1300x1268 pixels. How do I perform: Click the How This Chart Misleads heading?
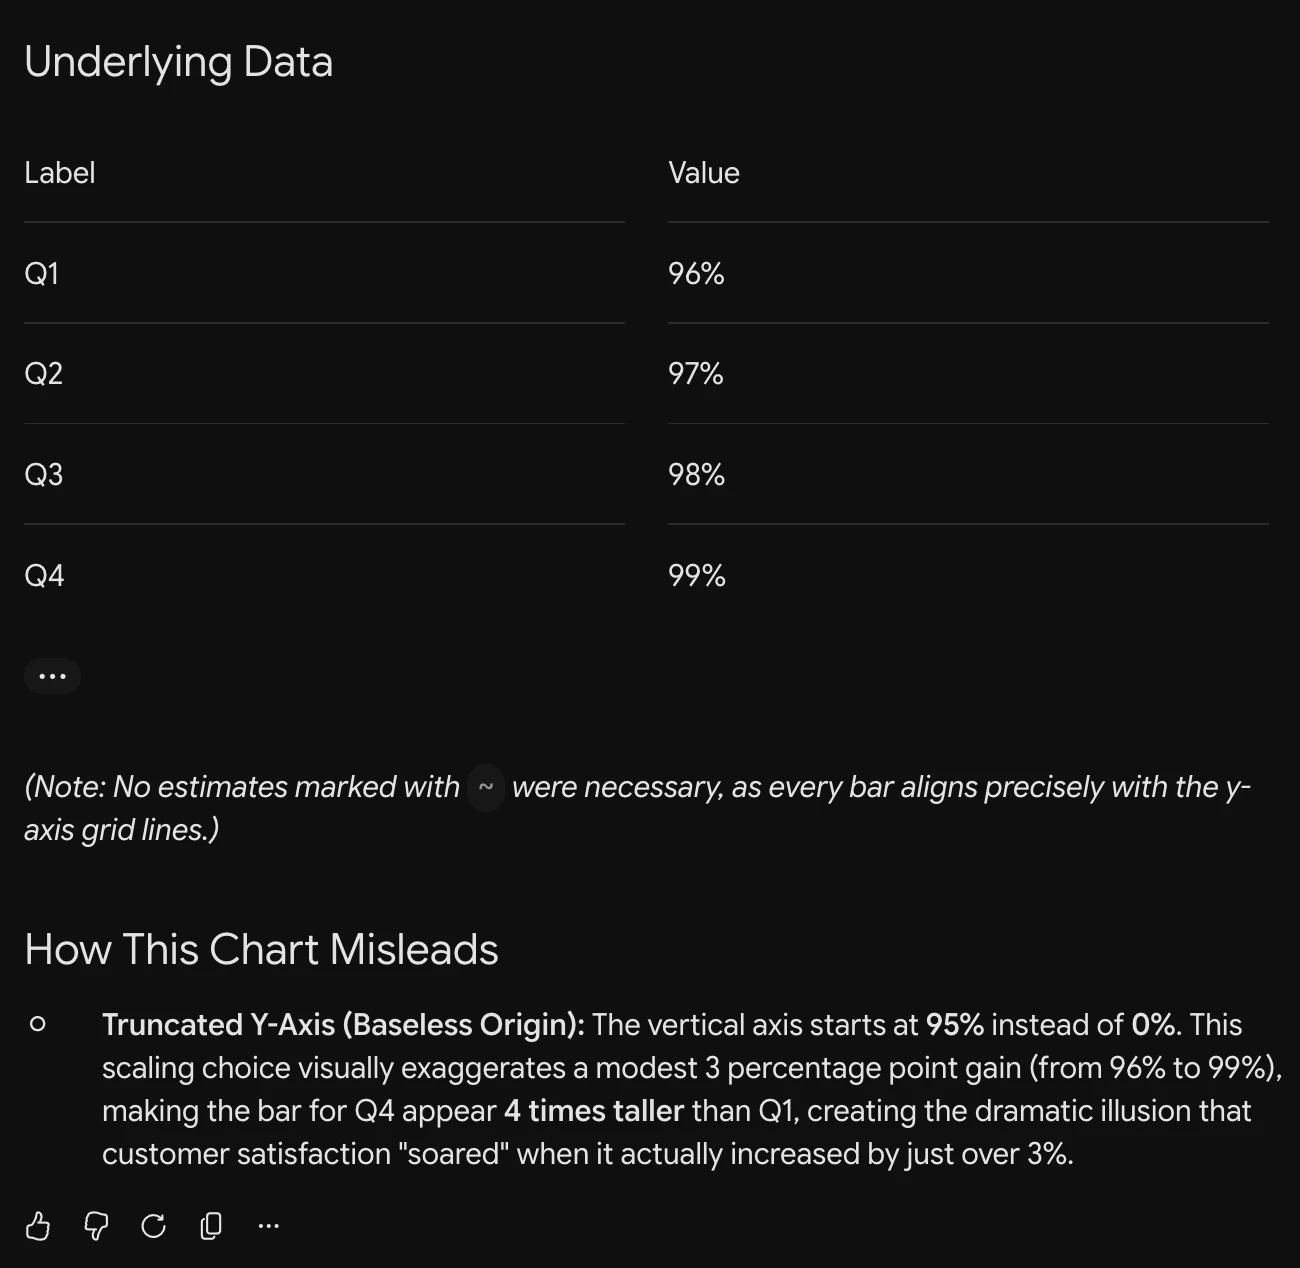coord(261,949)
